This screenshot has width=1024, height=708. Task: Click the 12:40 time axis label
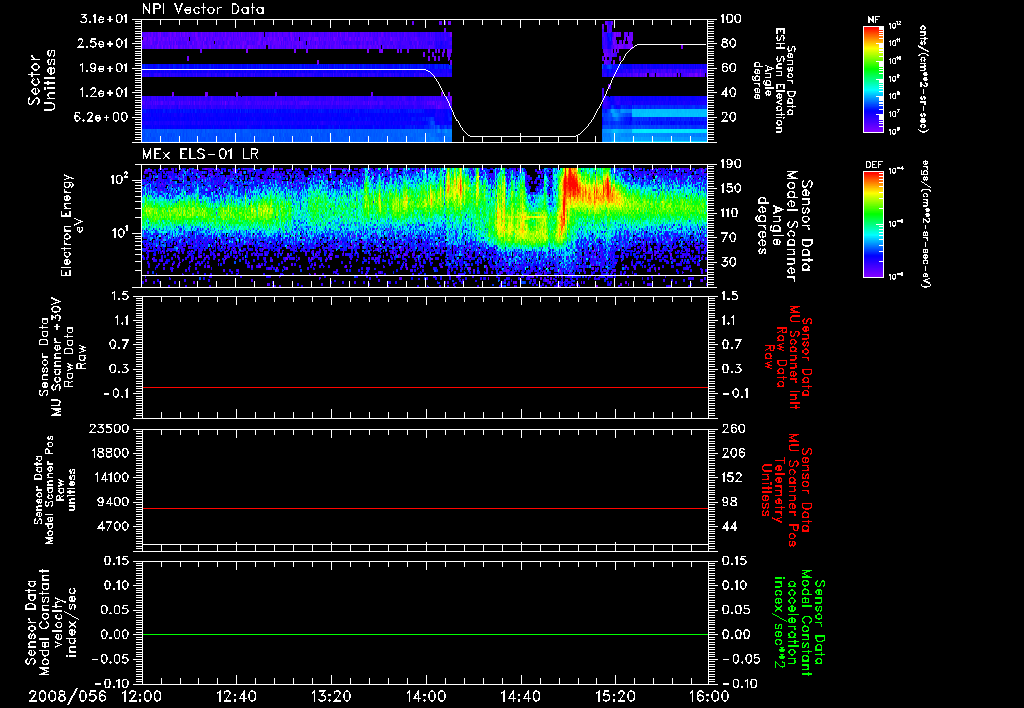pyautogui.click(x=237, y=696)
